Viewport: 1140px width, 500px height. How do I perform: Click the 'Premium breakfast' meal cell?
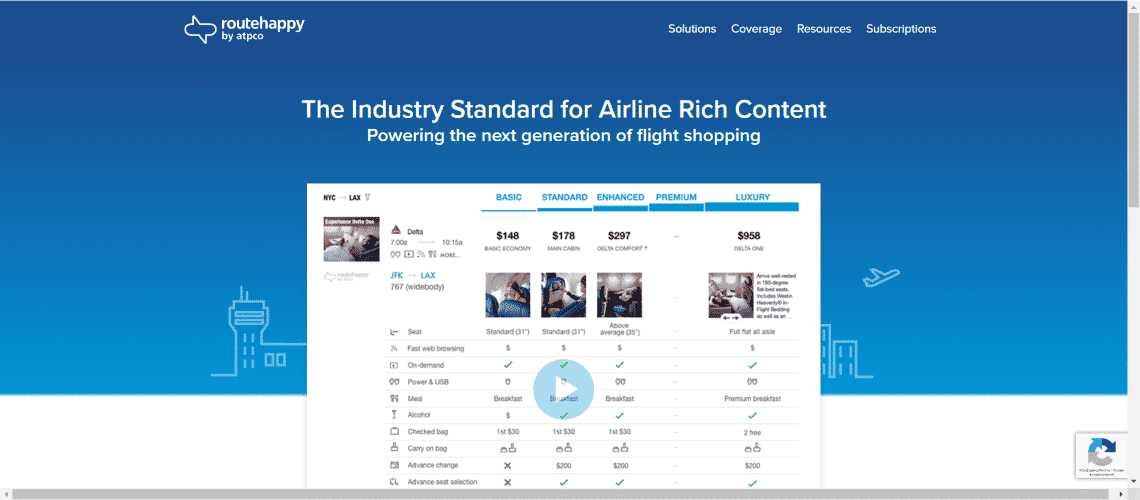[x=752, y=399]
